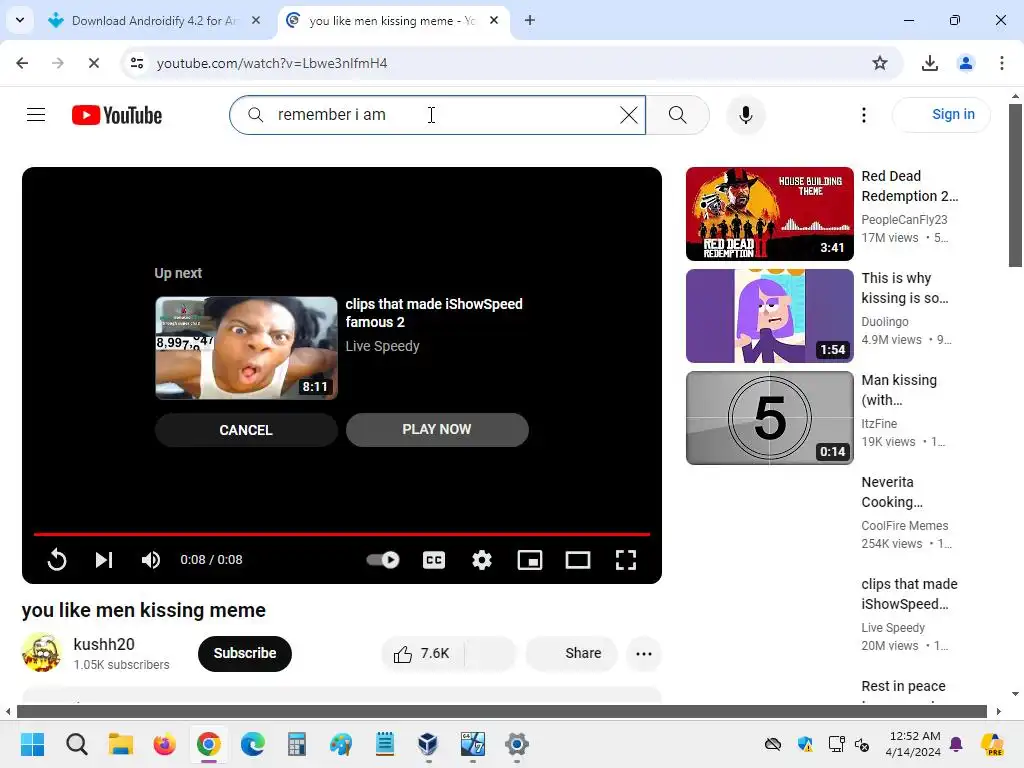Image resolution: width=1024 pixels, height=768 pixels.
Task: Toggle closed captions CC button
Action: point(434,560)
